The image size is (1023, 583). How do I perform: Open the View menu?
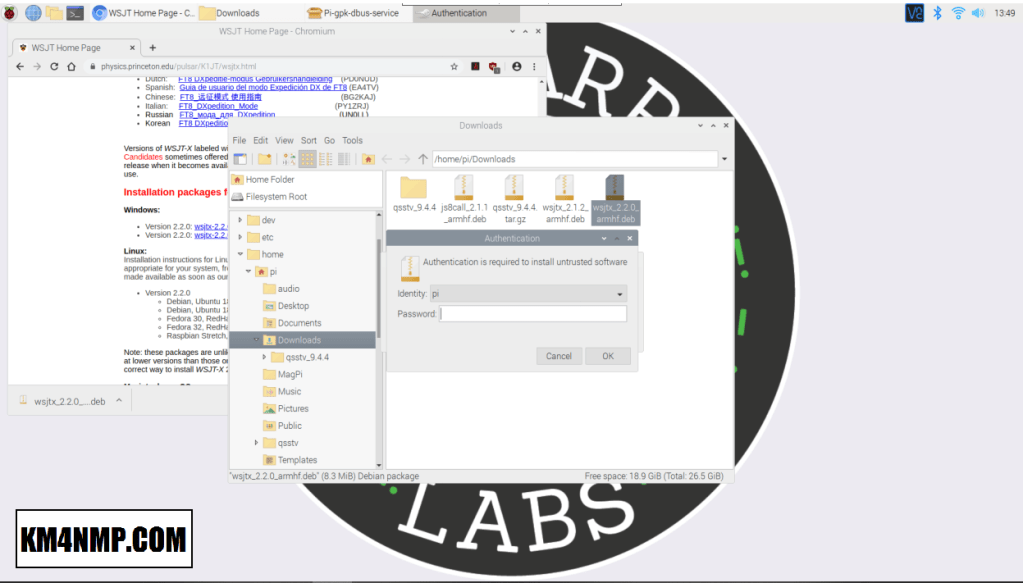[284, 141]
